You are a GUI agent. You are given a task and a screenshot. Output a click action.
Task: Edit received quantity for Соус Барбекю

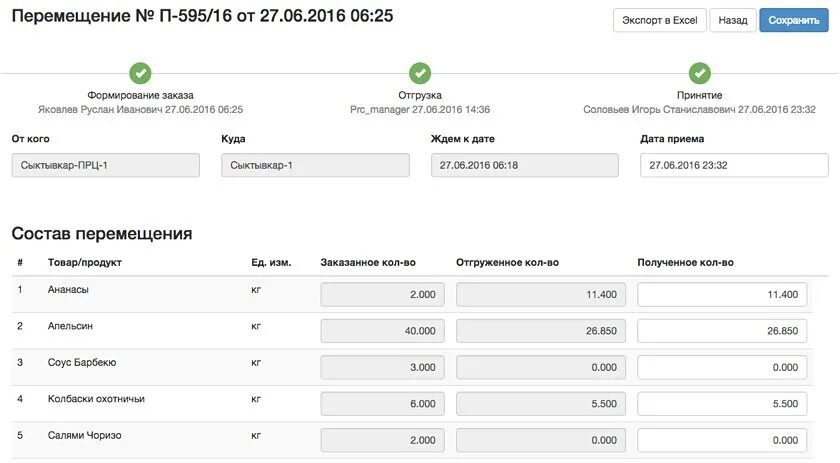click(722, 368)
